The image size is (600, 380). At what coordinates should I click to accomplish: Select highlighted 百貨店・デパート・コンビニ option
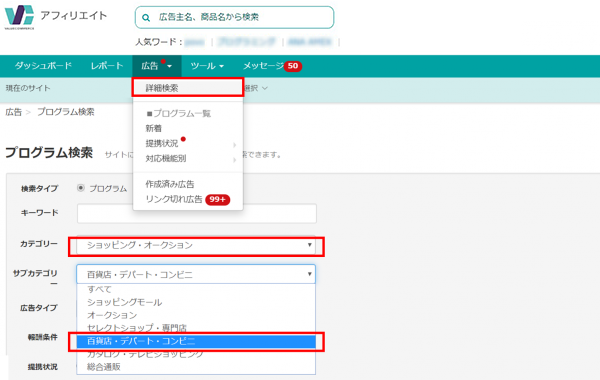(196, 341)
